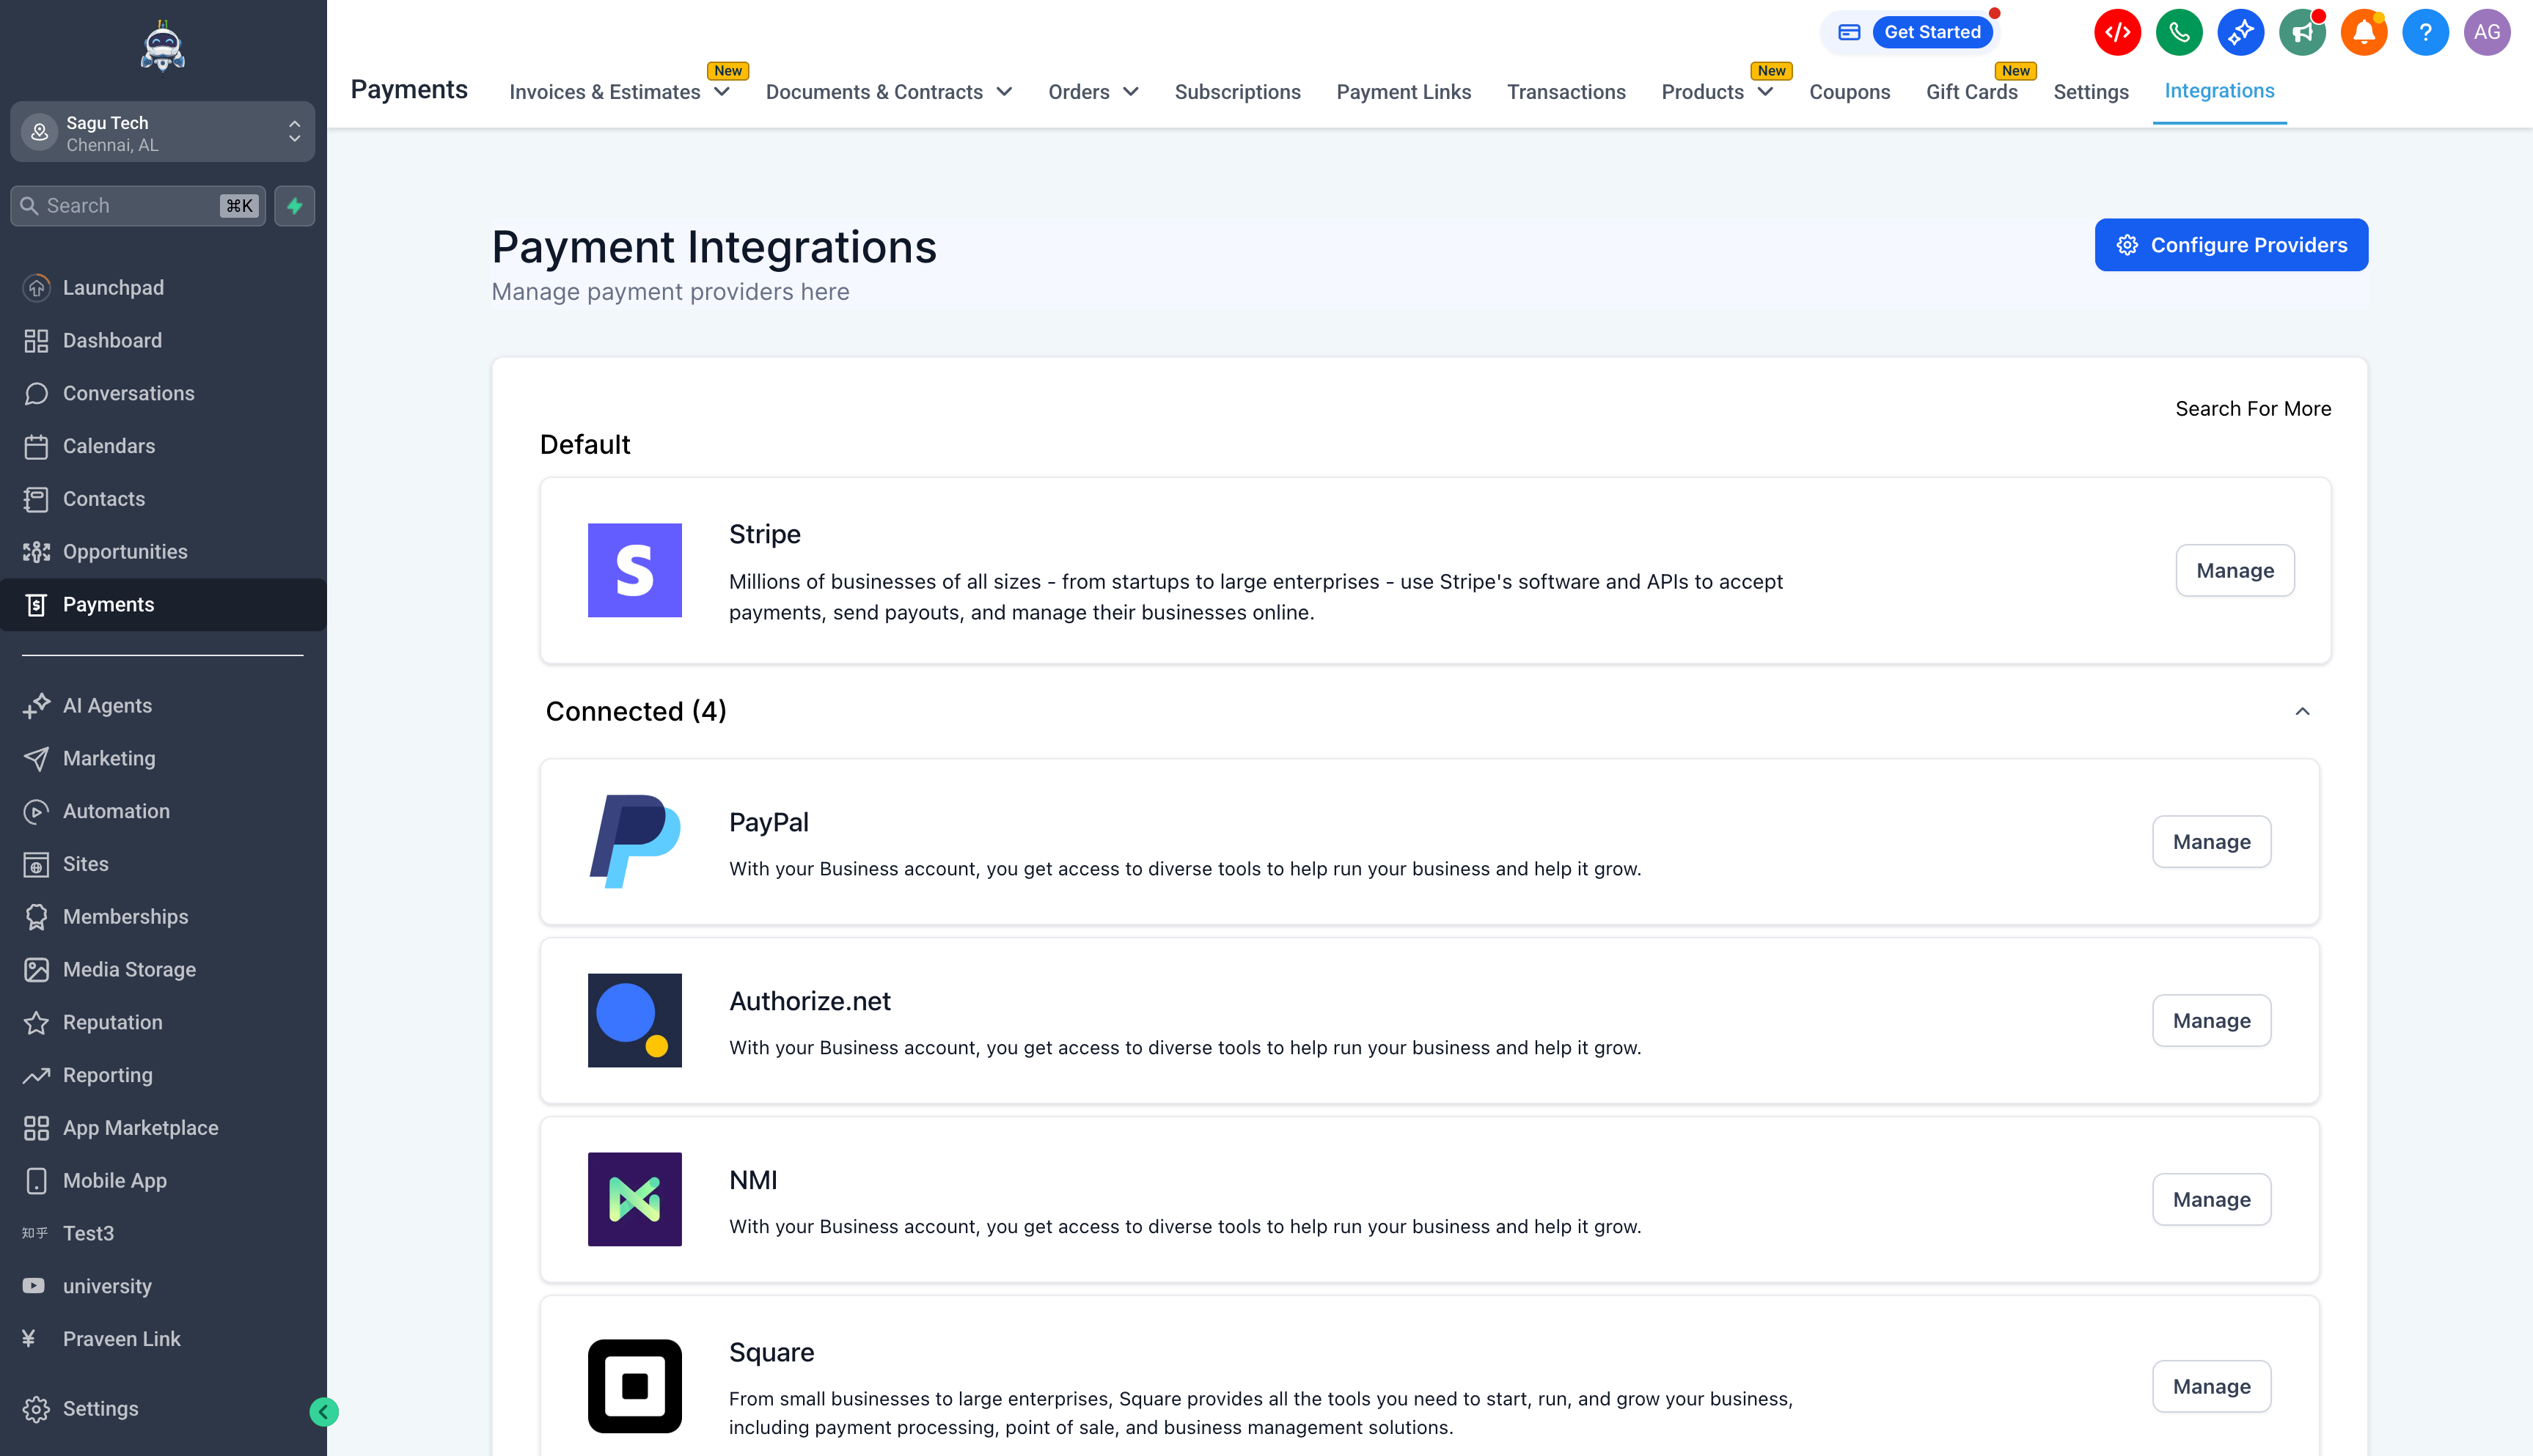Click Manage for PayPal
The image size is (2533, 1456).
[2211, 842]
